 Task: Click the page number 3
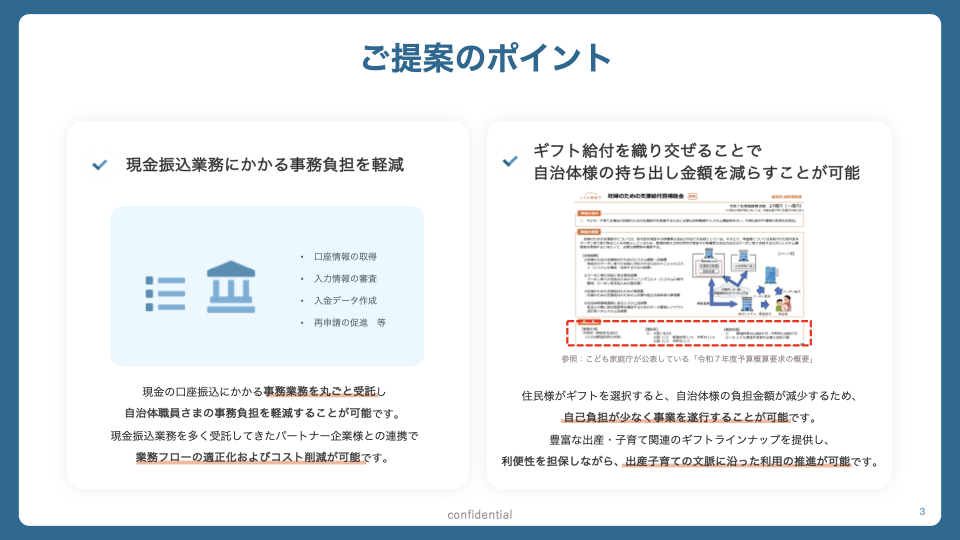(x=922, y=512)
